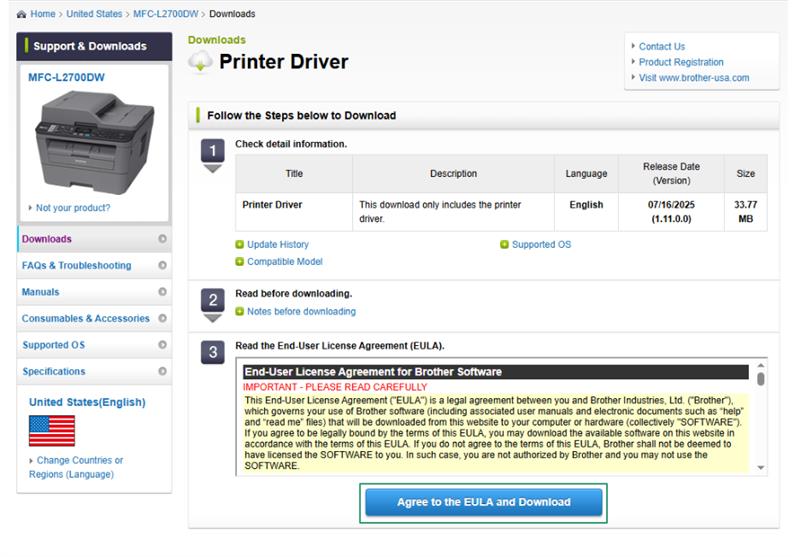Image resolution: width=800 pixels, height=557 pixels.
Task: Click the United States flag image
Action: click(x=52, y=431)
